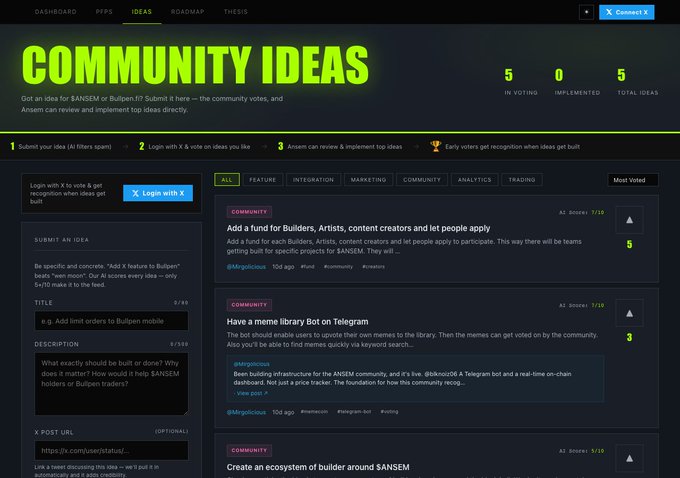Click 10d ago timestamp on fund idea
This screenshot has width=680, height=478.
pyautogui.click(x=283, y=267)
